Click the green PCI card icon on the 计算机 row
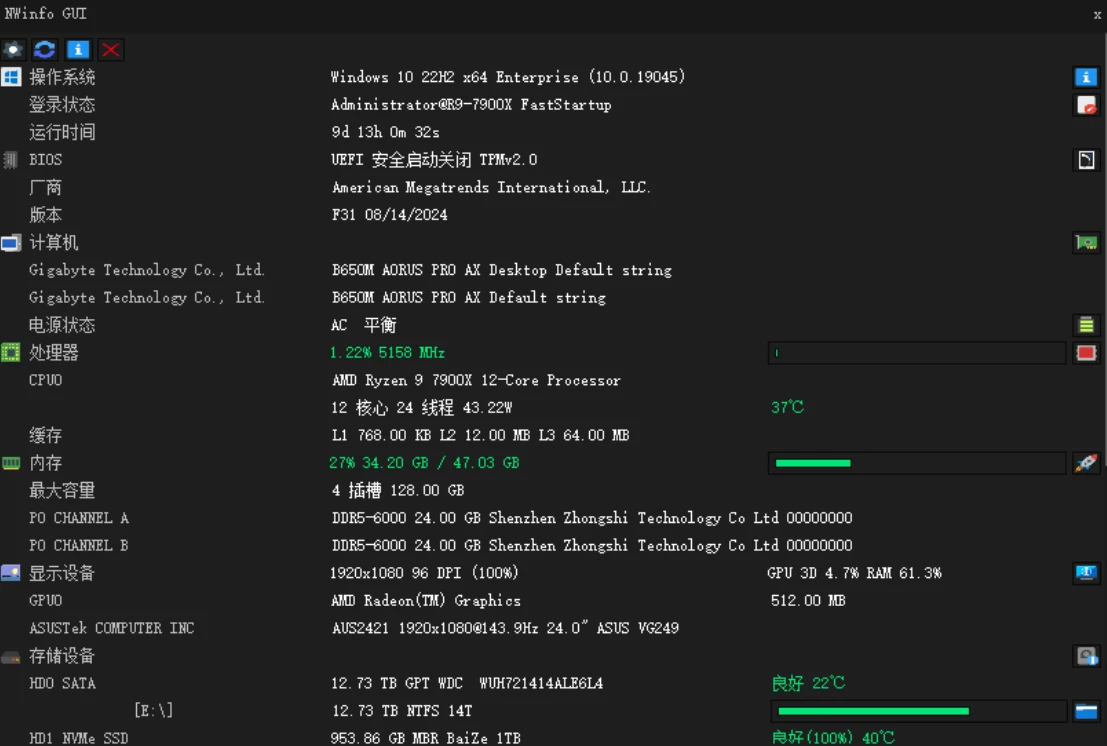Image resolution: width=1107 pixels, height=746 pixels. tap(1086, 243)
